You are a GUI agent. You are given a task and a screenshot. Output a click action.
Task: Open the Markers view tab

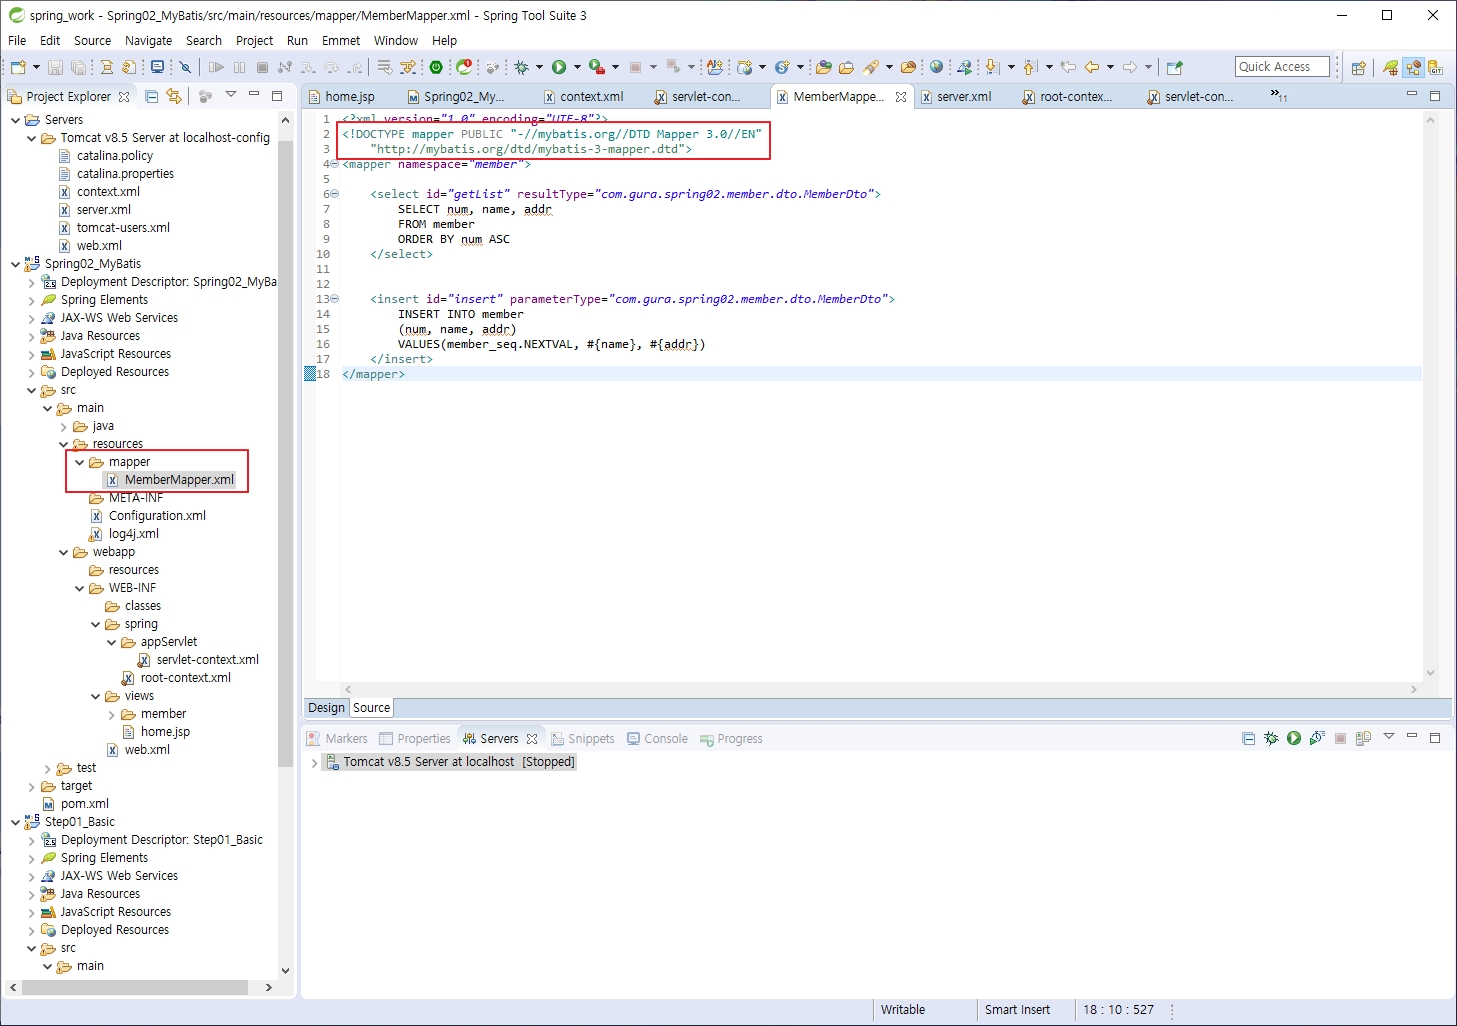click(338, 739)
